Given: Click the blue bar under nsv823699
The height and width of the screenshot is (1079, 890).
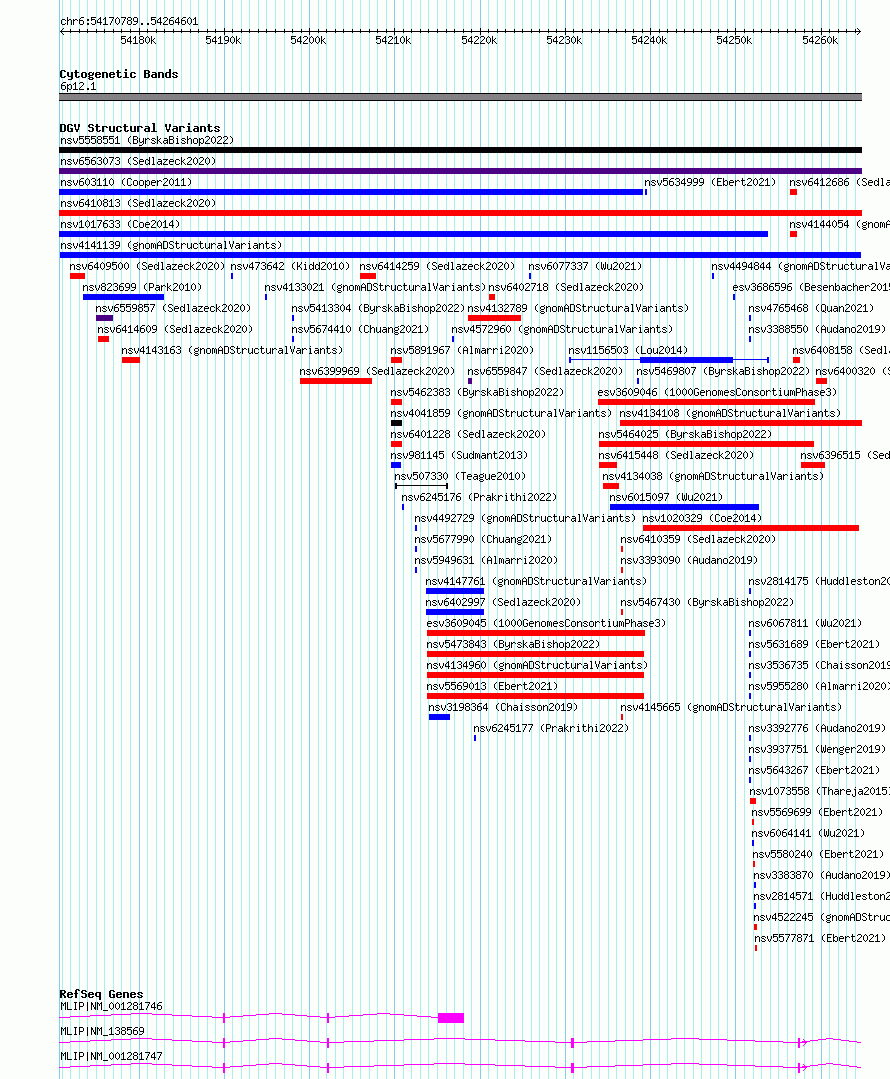Looking at the screenshot, I should 123,297.
